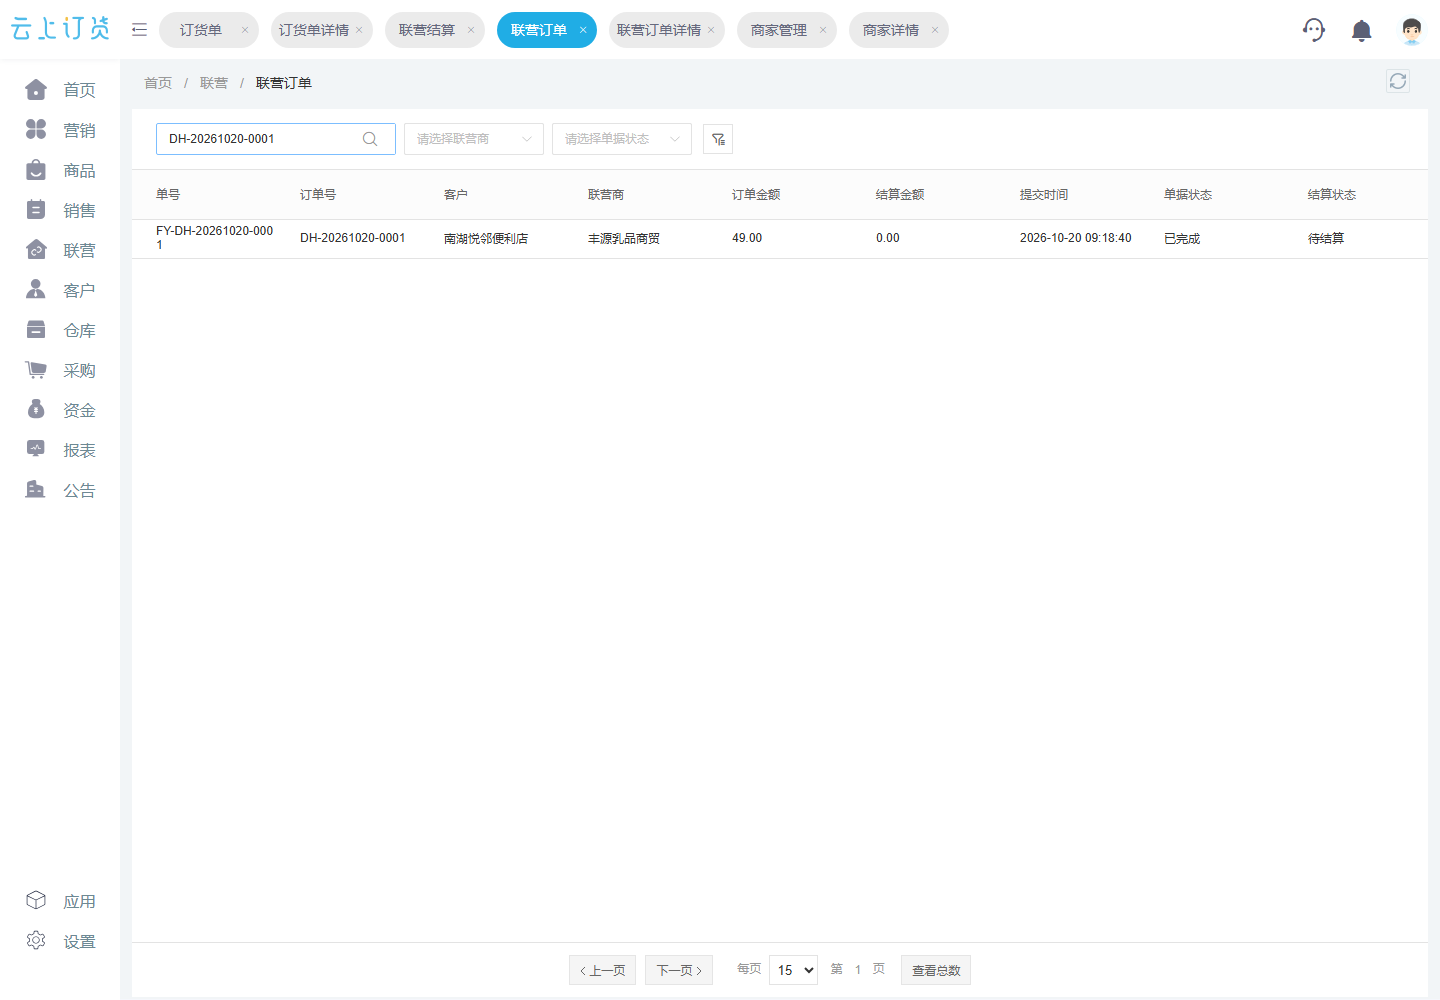Click the 上一页 button

(x=603, y=970)
